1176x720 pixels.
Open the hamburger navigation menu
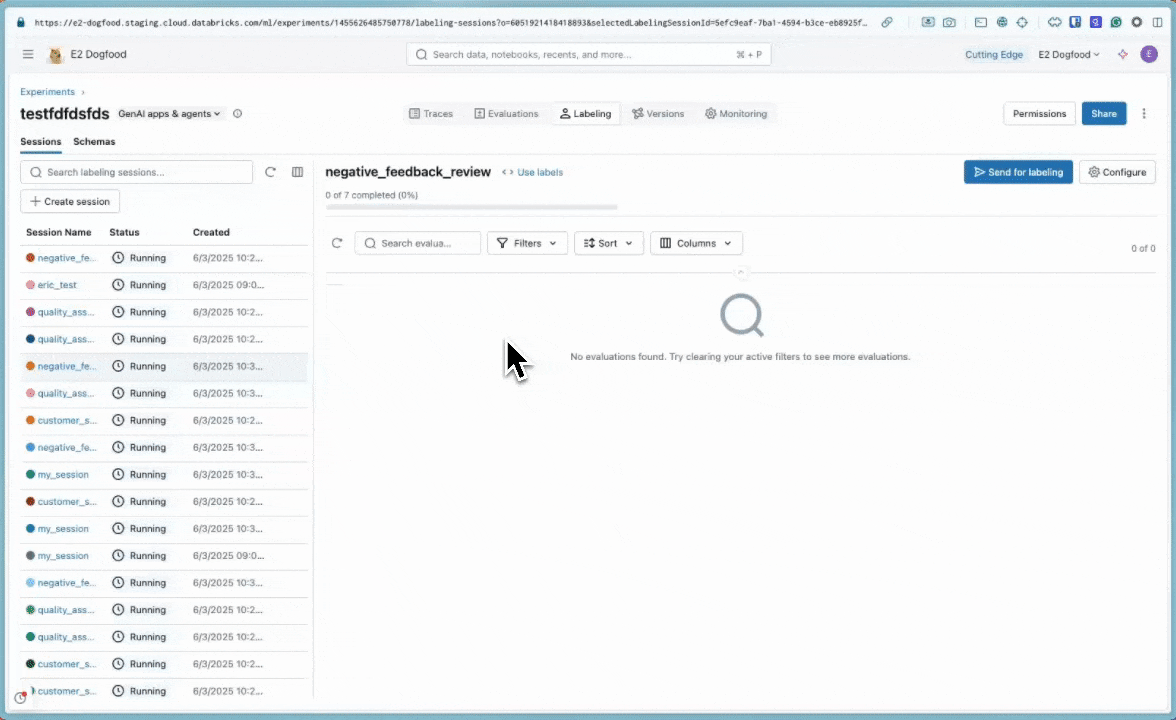[28, 54]
